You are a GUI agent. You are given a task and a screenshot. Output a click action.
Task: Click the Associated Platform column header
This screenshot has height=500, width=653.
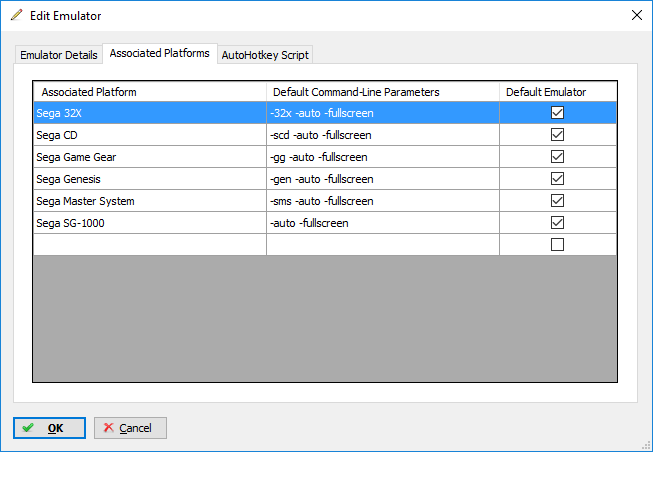(150, 92)
